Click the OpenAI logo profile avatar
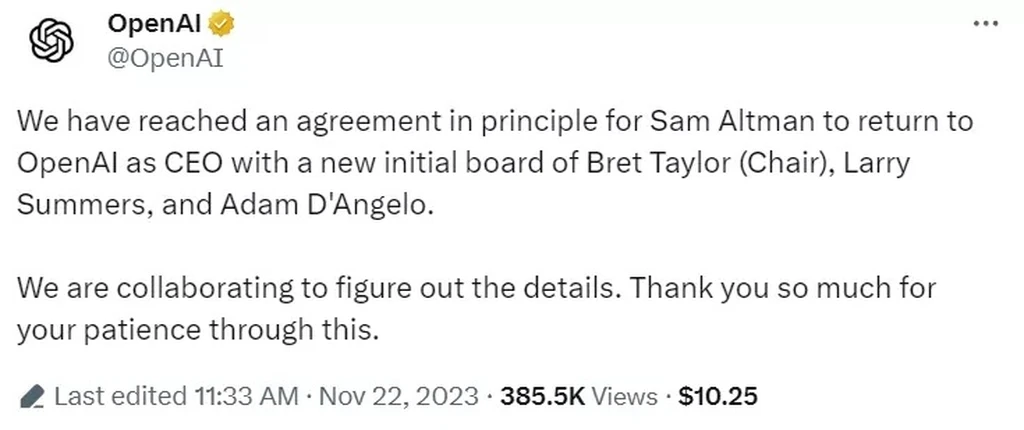 [x=52, y=41]
